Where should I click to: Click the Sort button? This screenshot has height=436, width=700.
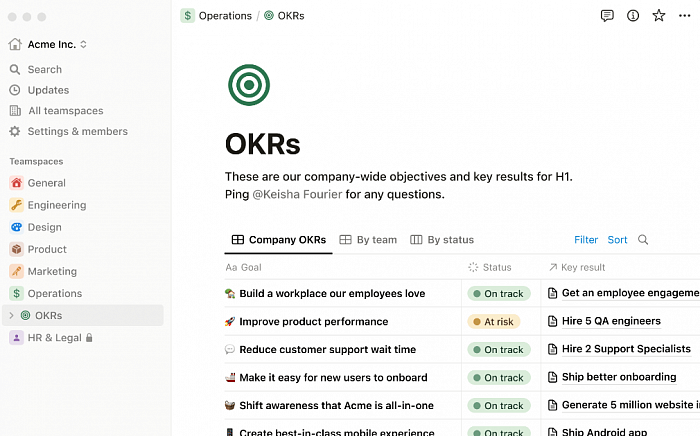(x=617, y=240)
